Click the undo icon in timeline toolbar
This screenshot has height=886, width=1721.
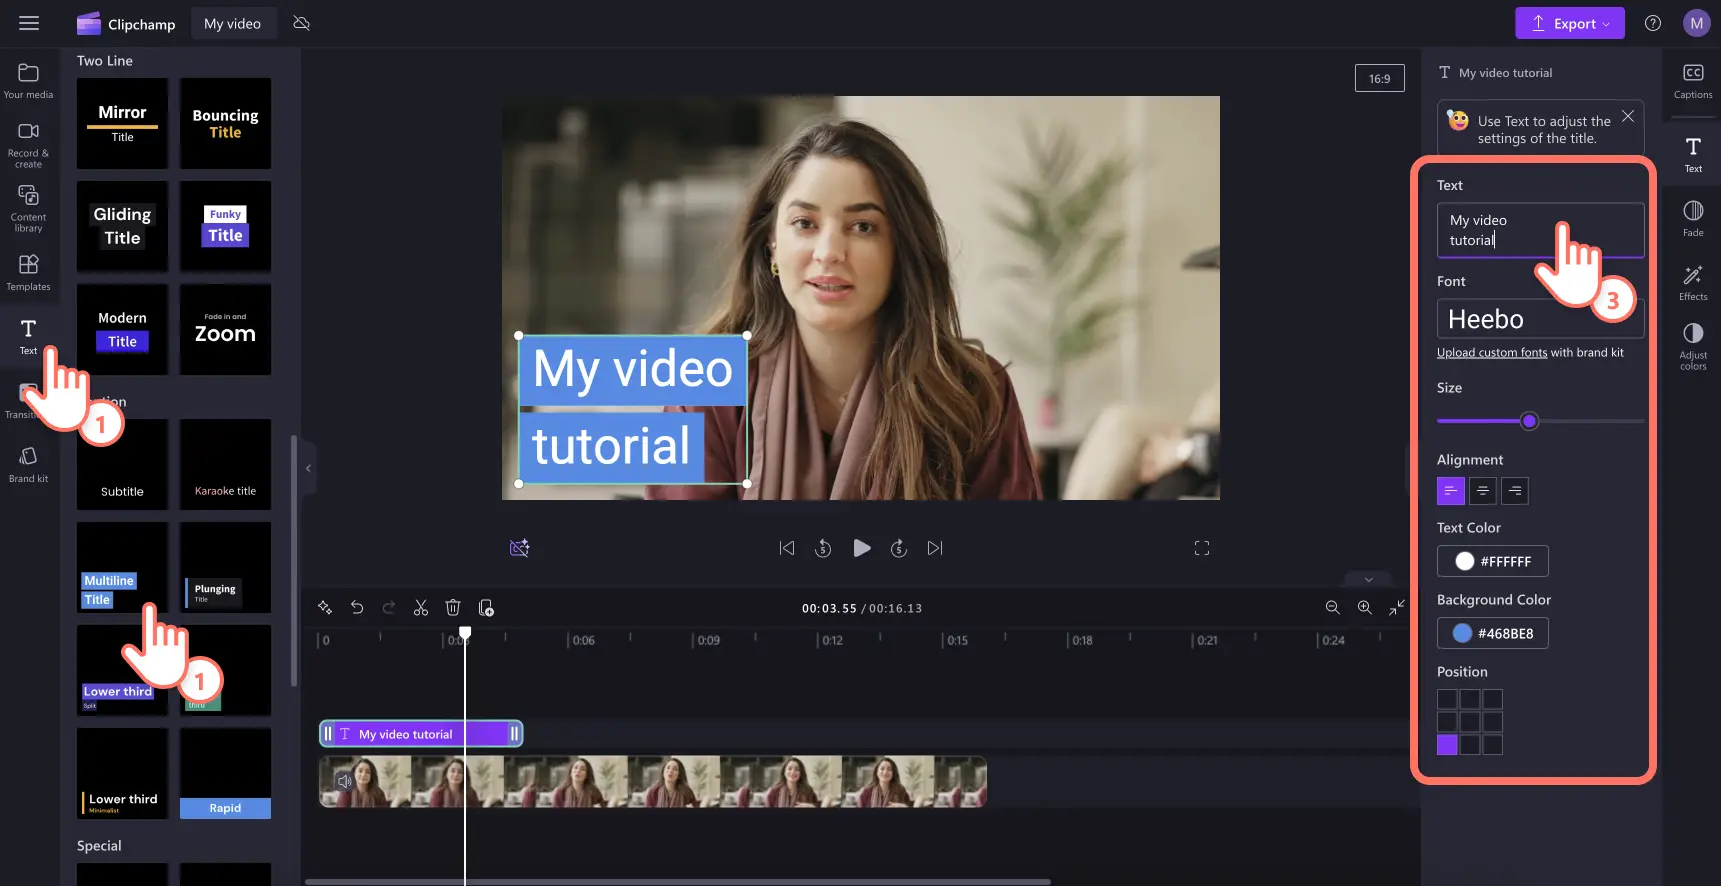click(357, 607)
